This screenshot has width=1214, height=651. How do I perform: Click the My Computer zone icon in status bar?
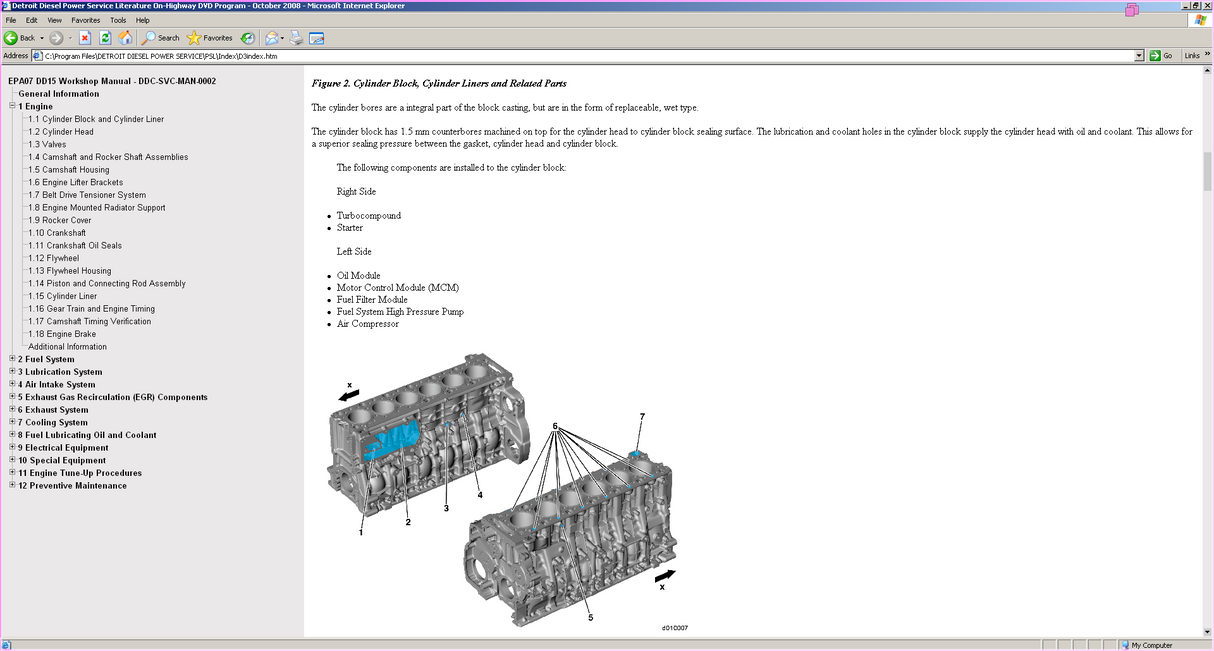(1125, 645)
